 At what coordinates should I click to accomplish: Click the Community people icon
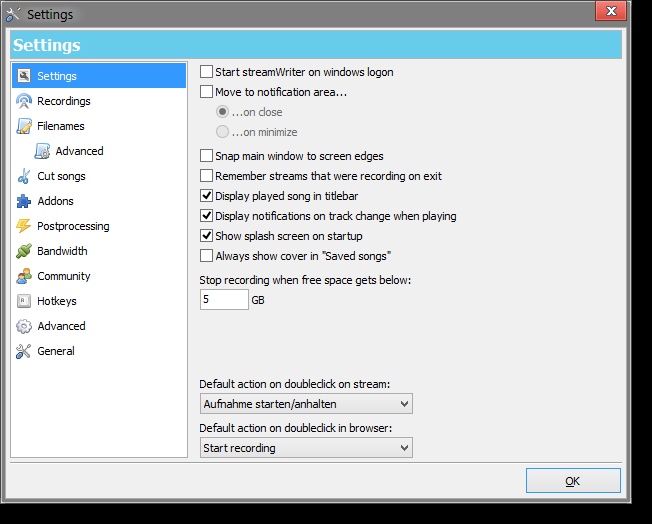[24, 276]
